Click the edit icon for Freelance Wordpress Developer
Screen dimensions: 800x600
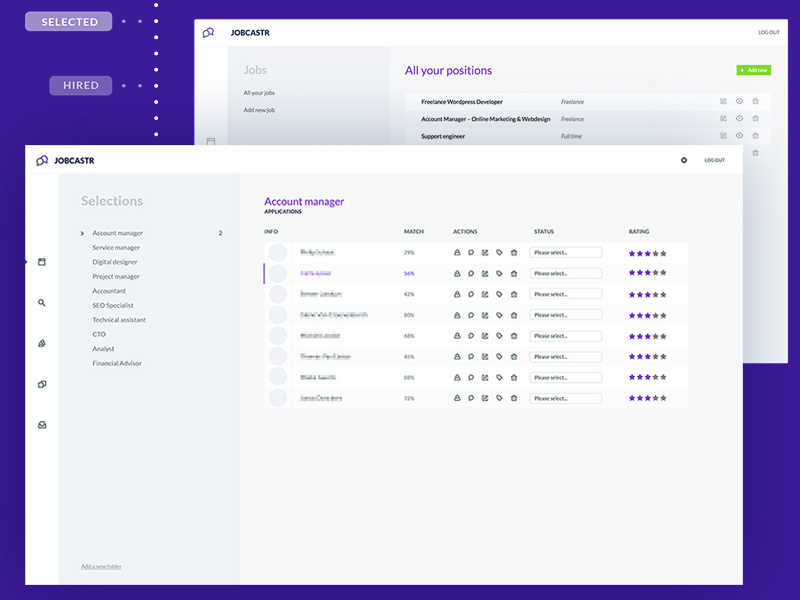coord(723,101)
